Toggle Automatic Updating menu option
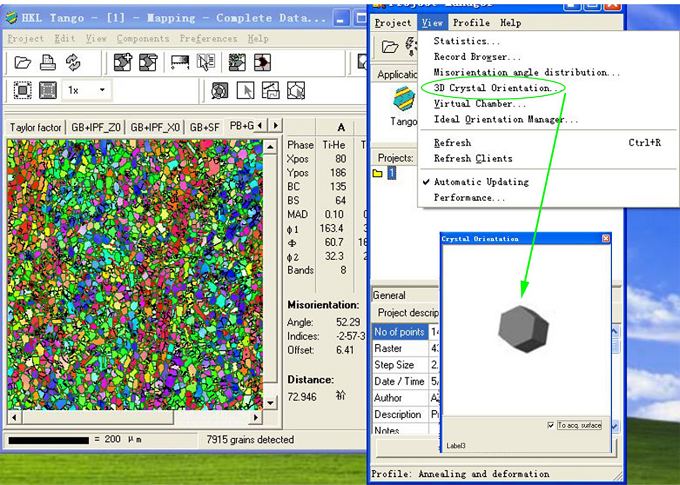The image size is (680, 485). [481, 182]
